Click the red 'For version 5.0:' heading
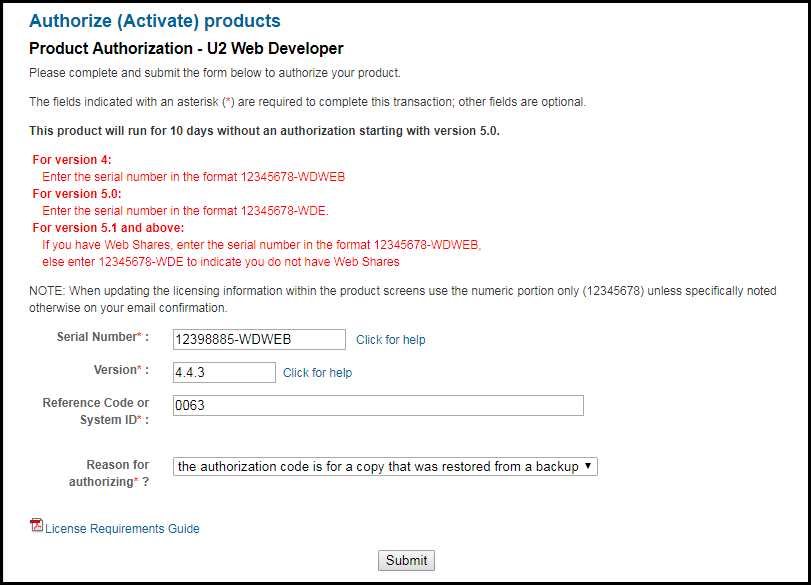Screen dimensions: 811x585 (x=77, y=194)
